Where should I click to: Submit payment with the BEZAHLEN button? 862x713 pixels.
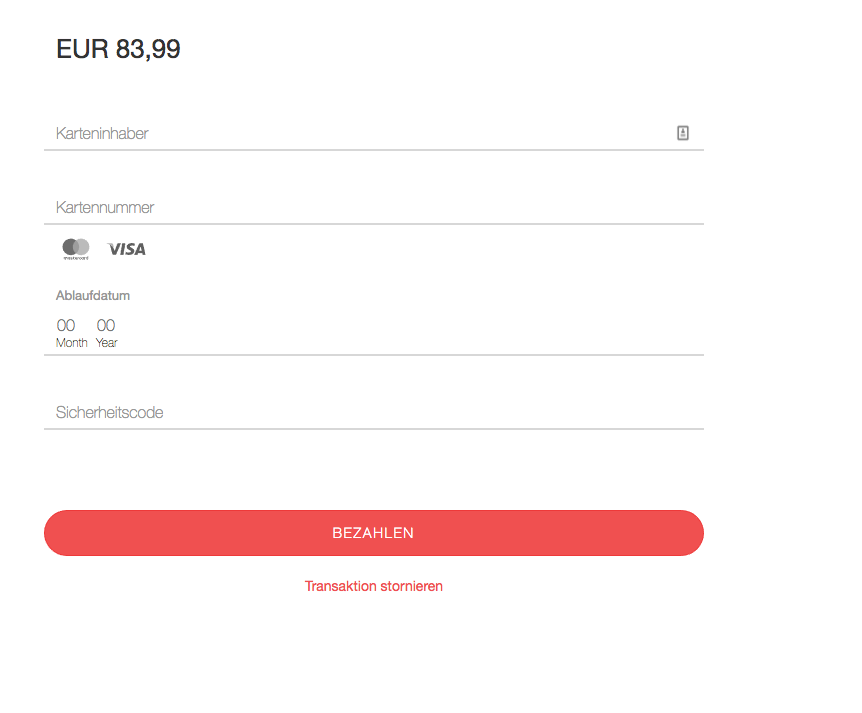(374, 533)
